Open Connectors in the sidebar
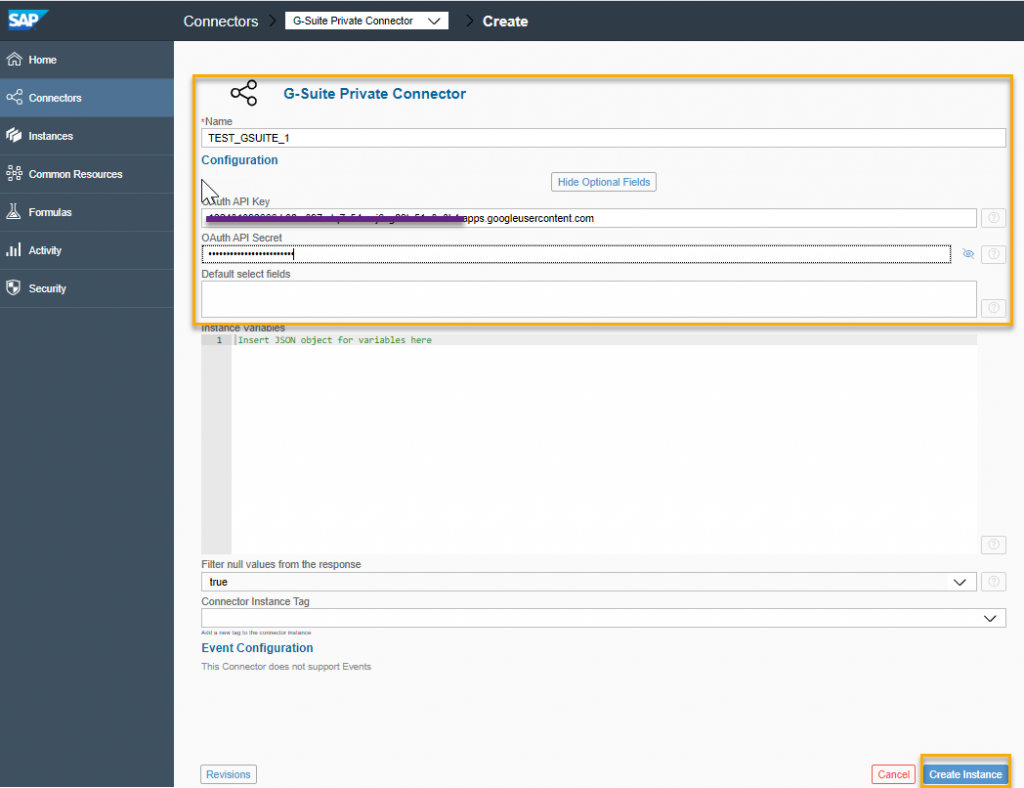This screenshot has width=1024, height=788. coord(87,98)
